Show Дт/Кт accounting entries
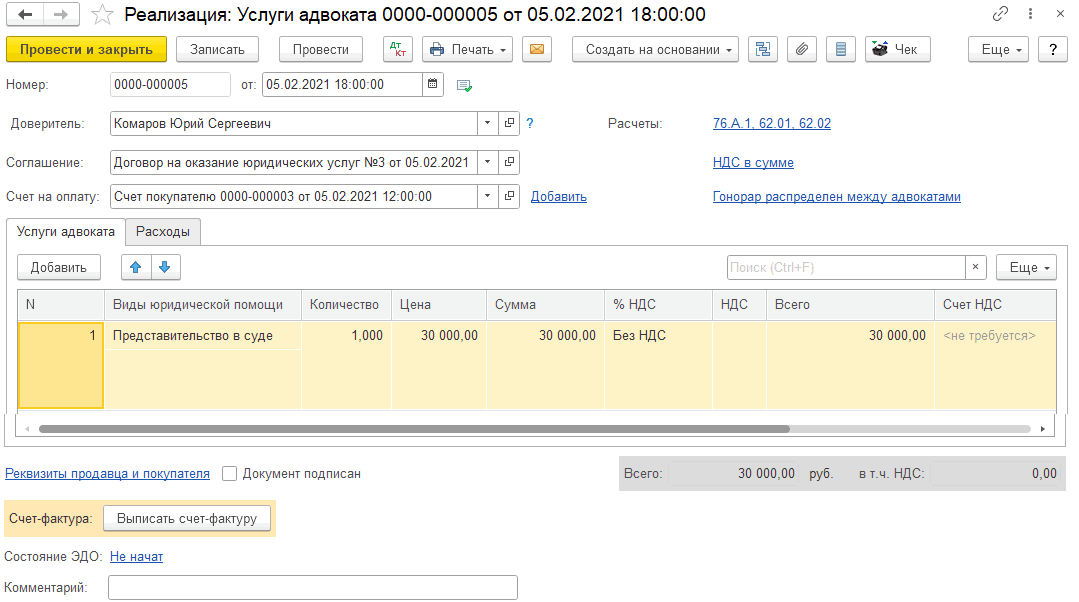 click(x=397, y=49)
